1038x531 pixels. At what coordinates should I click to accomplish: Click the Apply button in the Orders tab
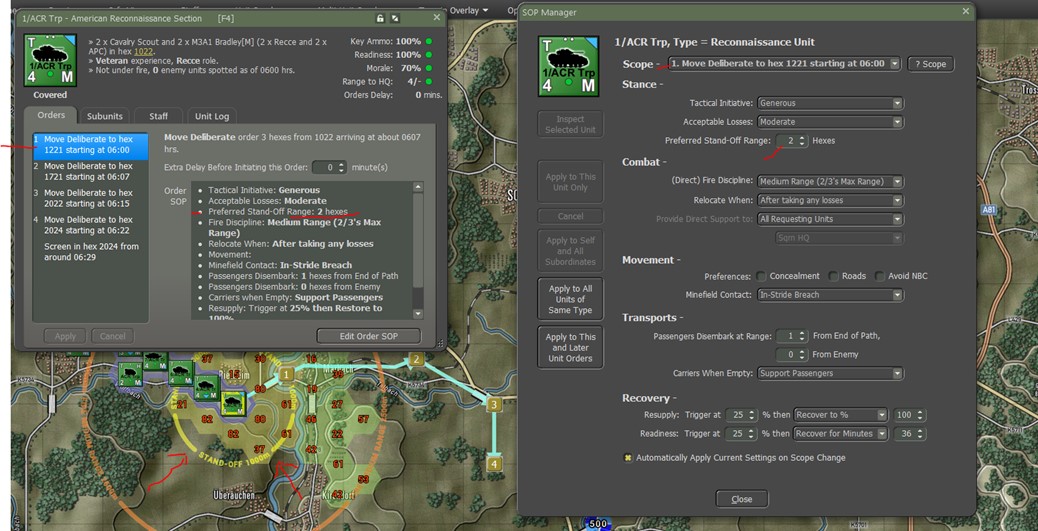65,336
